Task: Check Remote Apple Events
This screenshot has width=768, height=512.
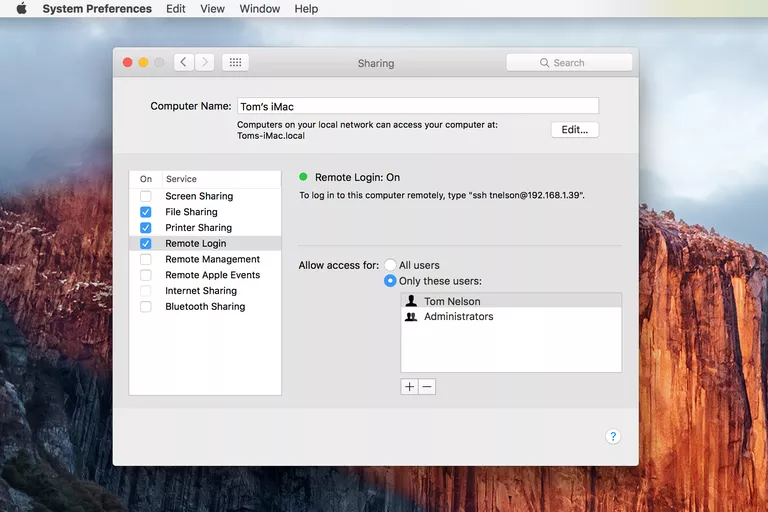Action: pos(145,275)
